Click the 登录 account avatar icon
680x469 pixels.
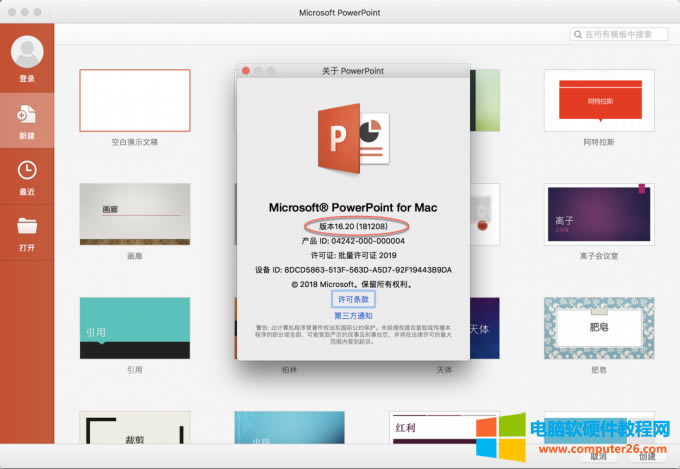click(27, 52)
